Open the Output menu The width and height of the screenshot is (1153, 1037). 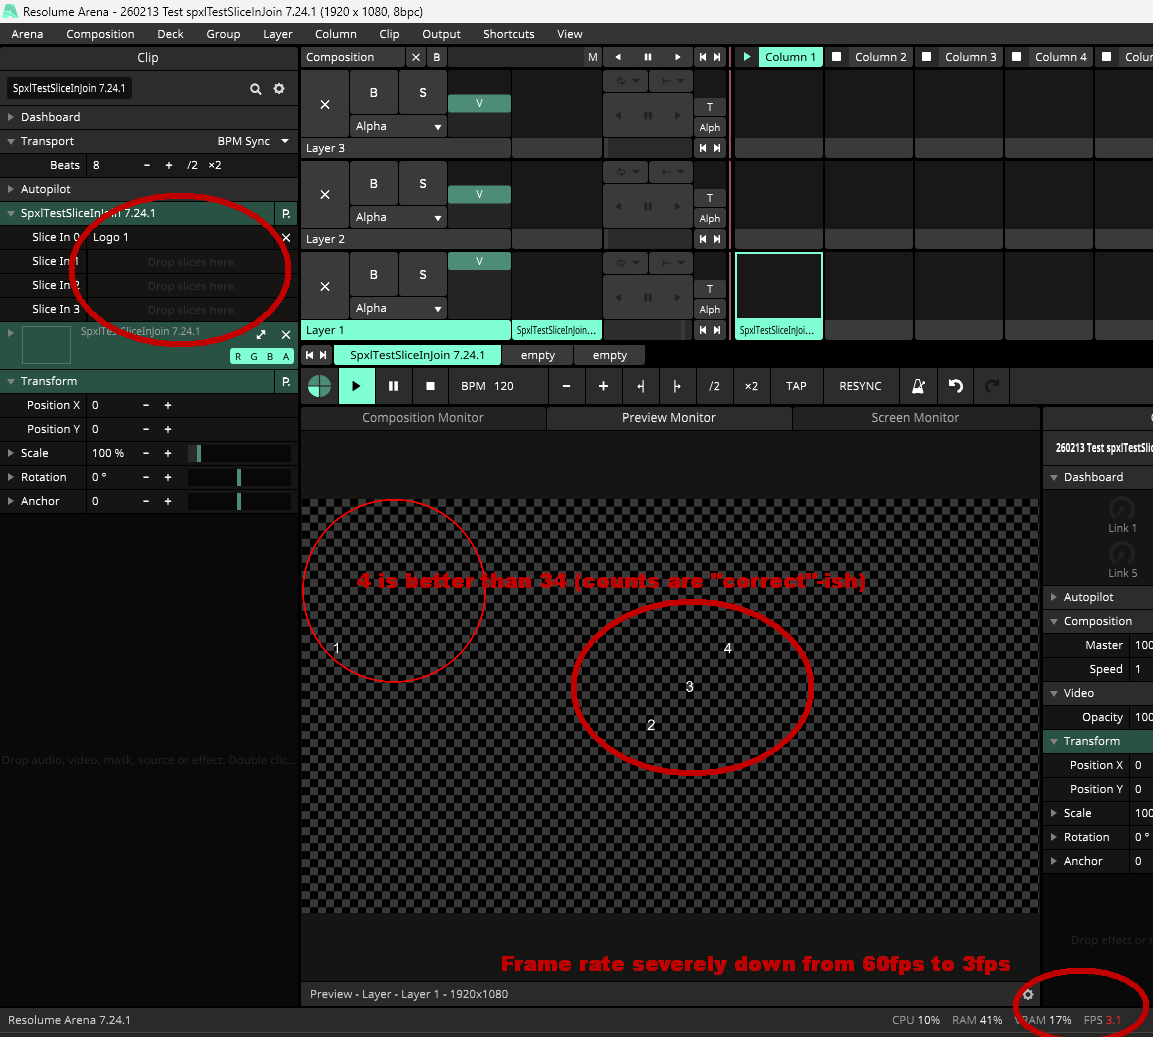[441, 34]
